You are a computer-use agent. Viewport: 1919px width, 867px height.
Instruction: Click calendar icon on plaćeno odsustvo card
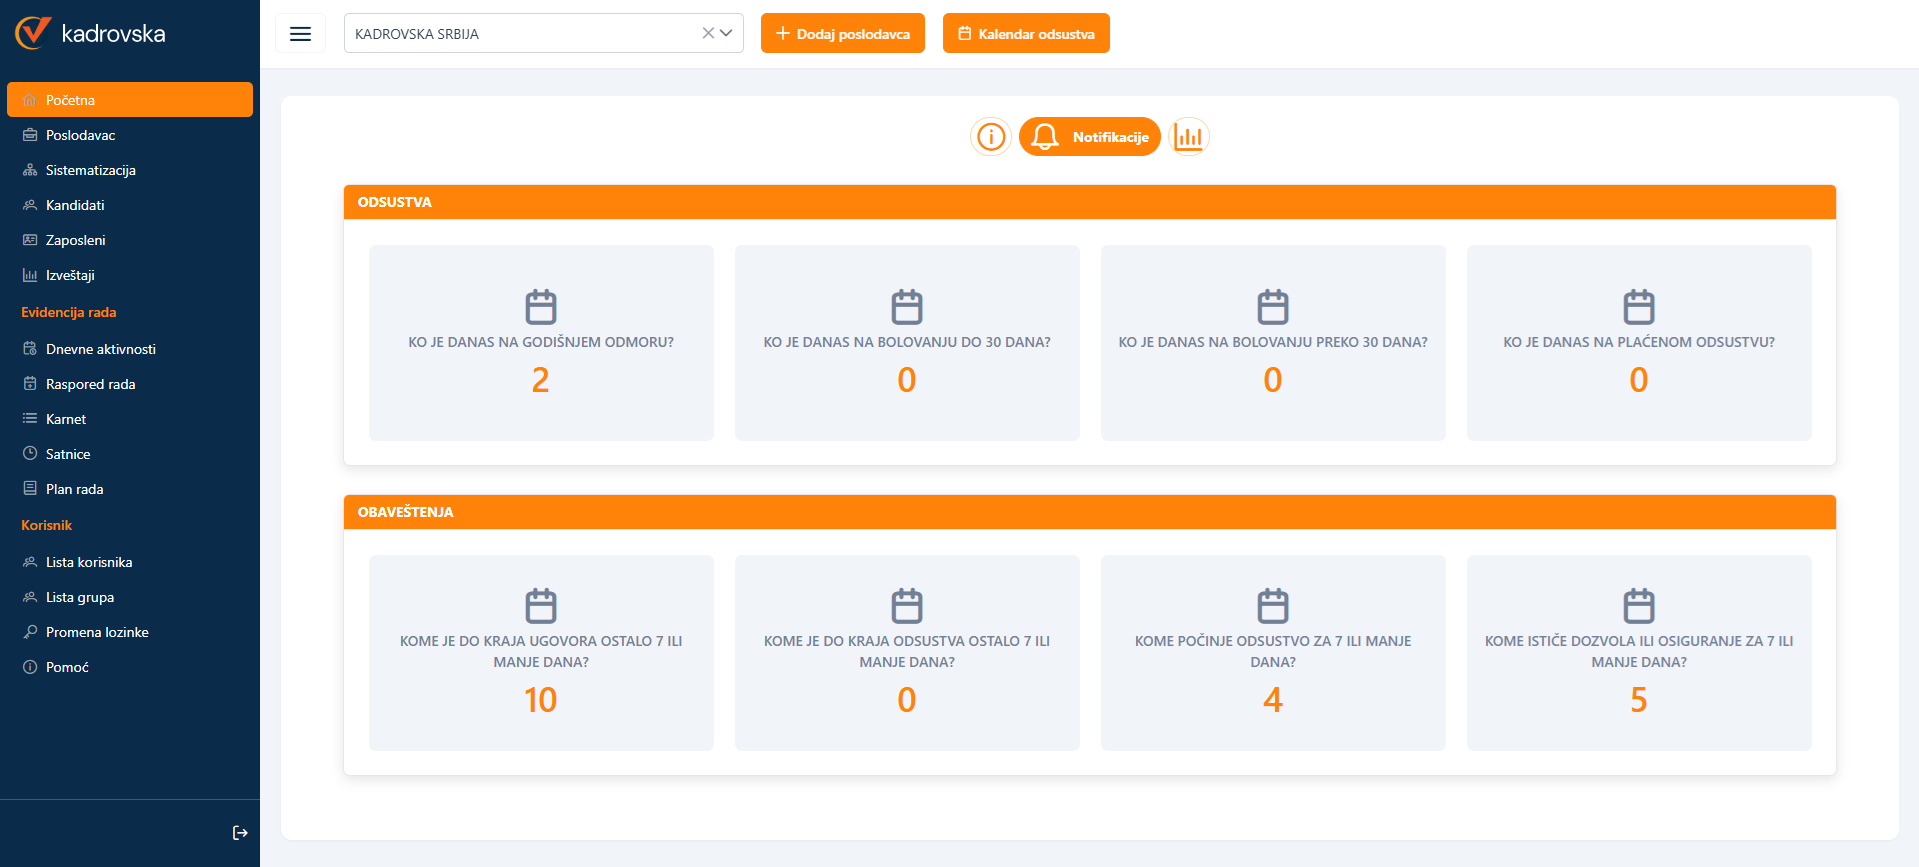(1638, 307)
